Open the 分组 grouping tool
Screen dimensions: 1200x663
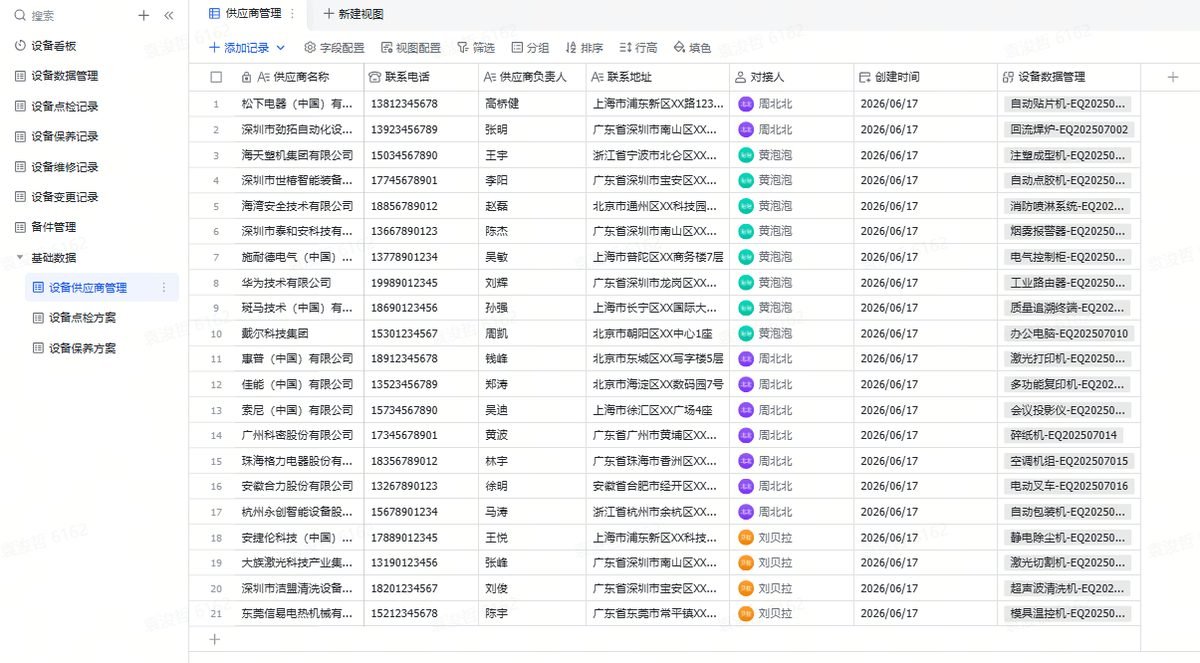coord(530,47)
